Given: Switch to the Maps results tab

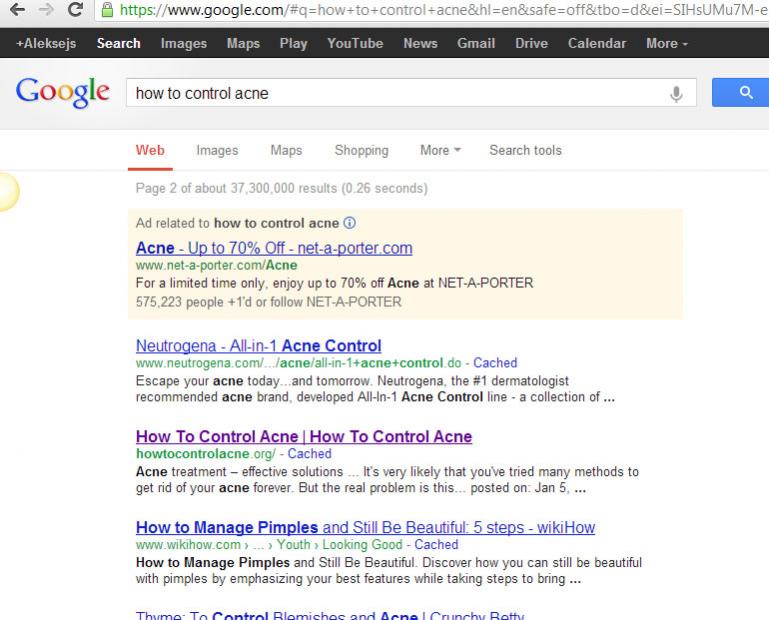Looking at the screenshot, I should [286, 151].
